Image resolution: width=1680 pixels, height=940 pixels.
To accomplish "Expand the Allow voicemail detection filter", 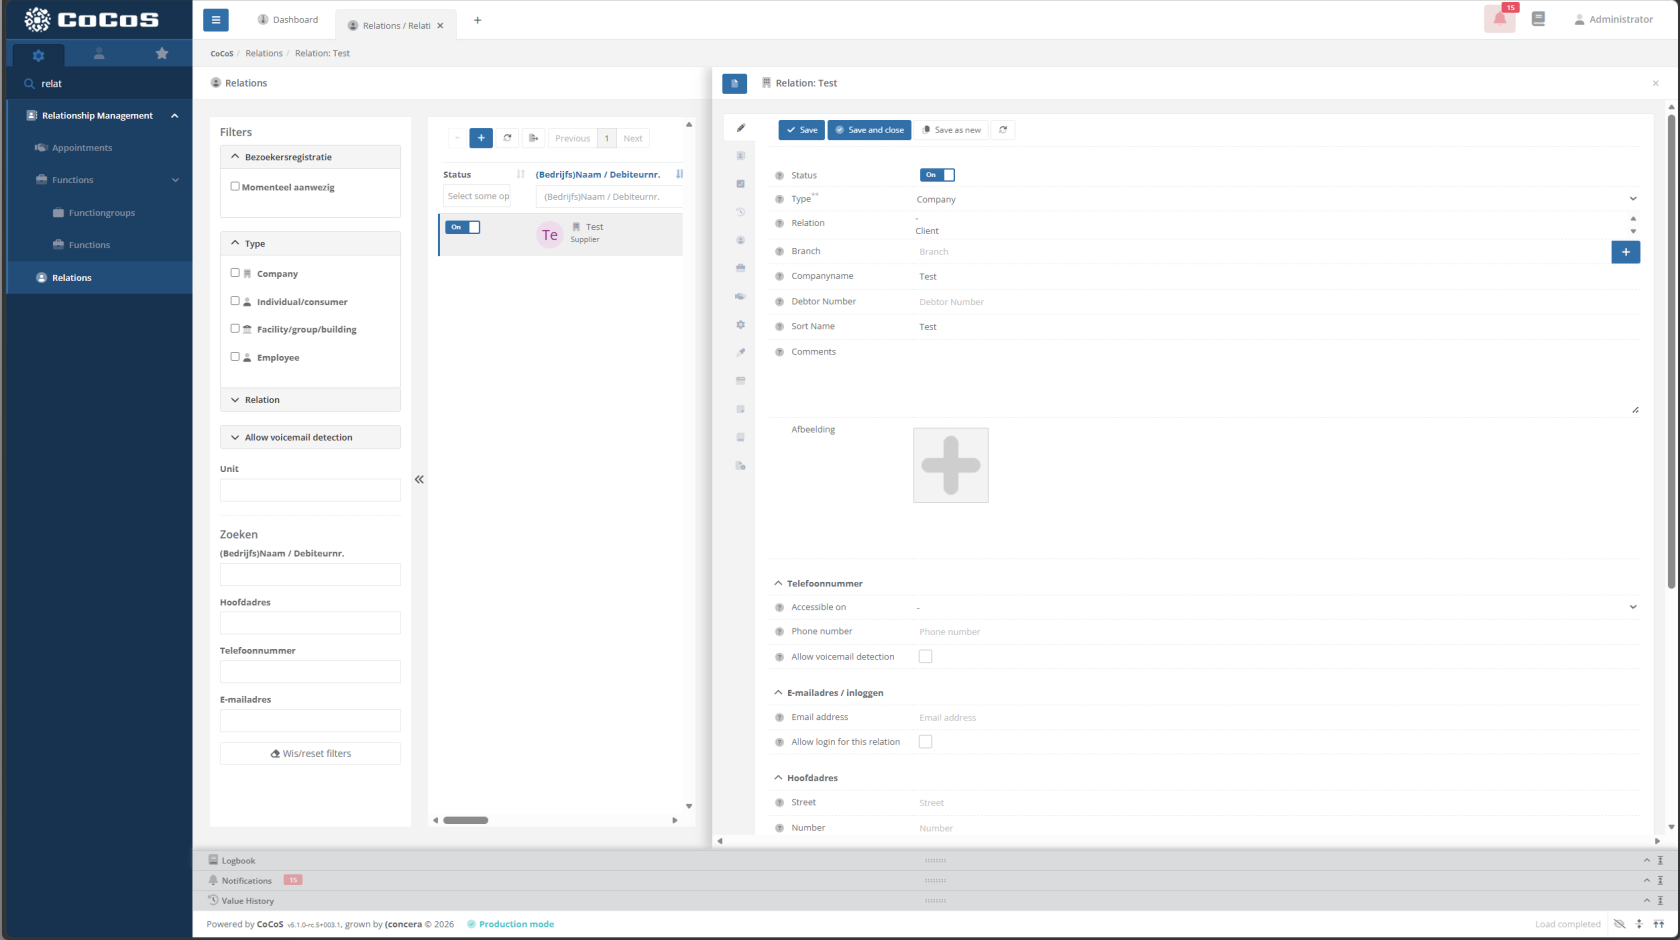I will [x=310, y=437].
